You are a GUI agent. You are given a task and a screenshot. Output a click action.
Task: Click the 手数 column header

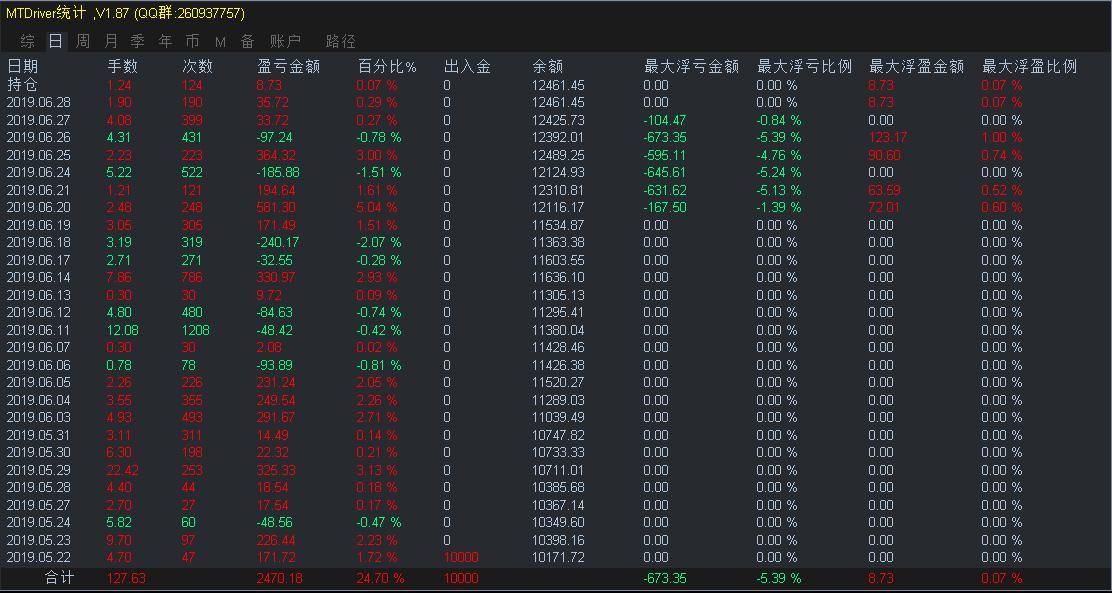click(123, 67)
